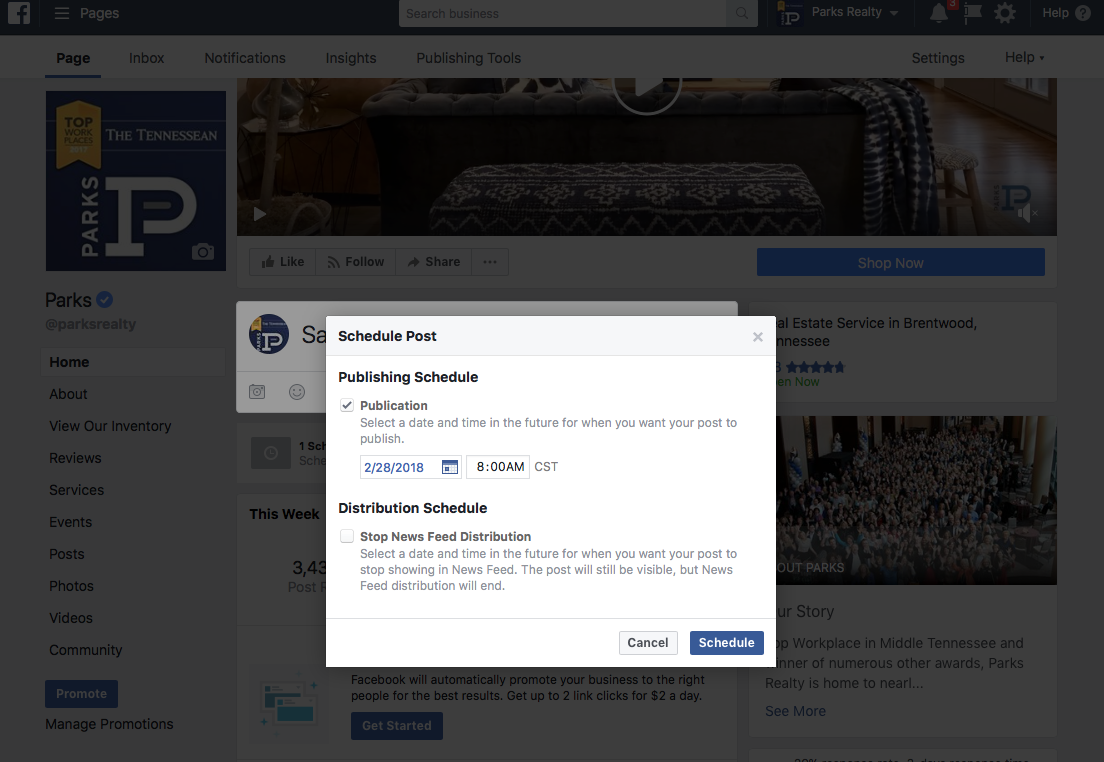This screenshot has height=762, width=1104.
Task: Click the Schedule button
Action: pos(727,643)
